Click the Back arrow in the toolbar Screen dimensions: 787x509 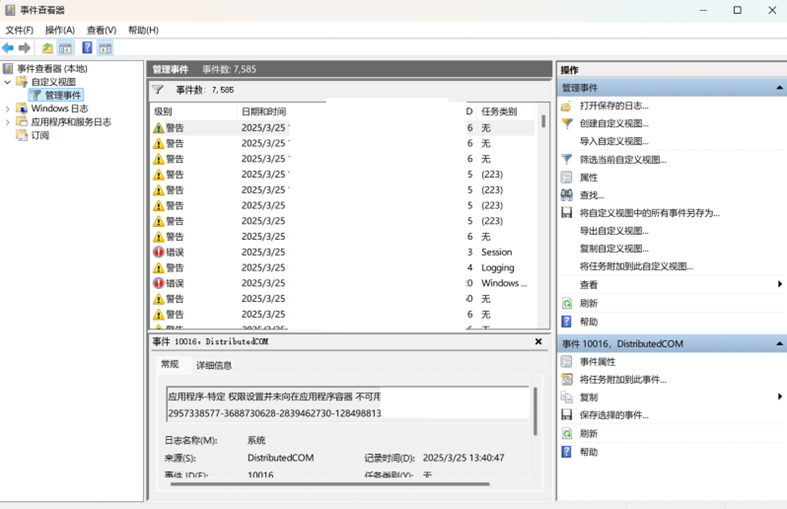click(8, 48)
